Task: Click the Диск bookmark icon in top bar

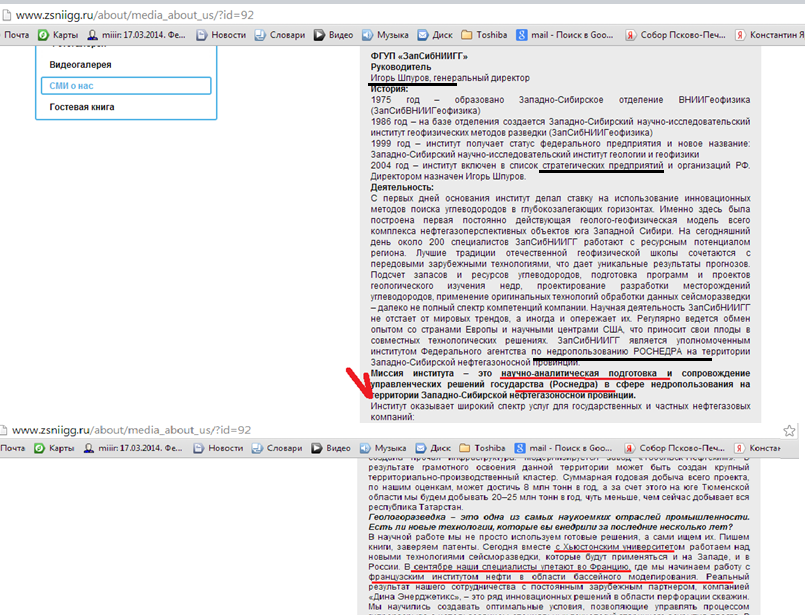Action: coord(423,35)
